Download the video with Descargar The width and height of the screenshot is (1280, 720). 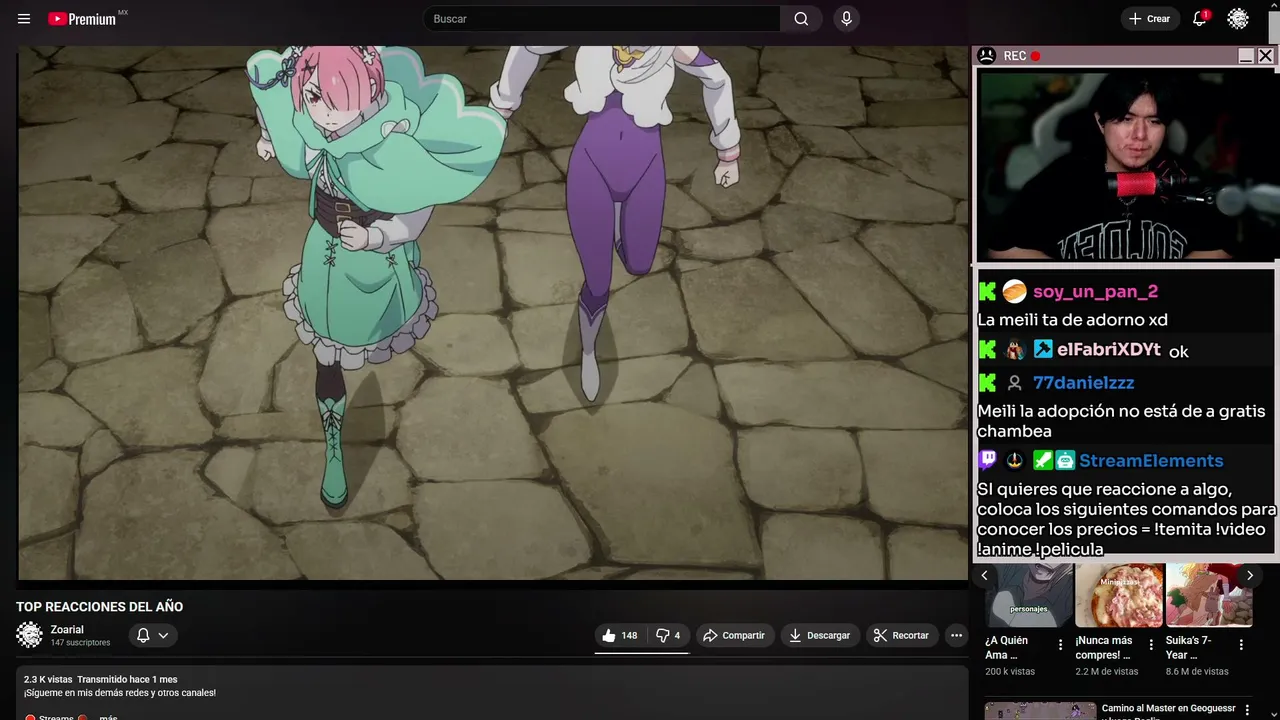pyautogui.click(x=819, y=635)
